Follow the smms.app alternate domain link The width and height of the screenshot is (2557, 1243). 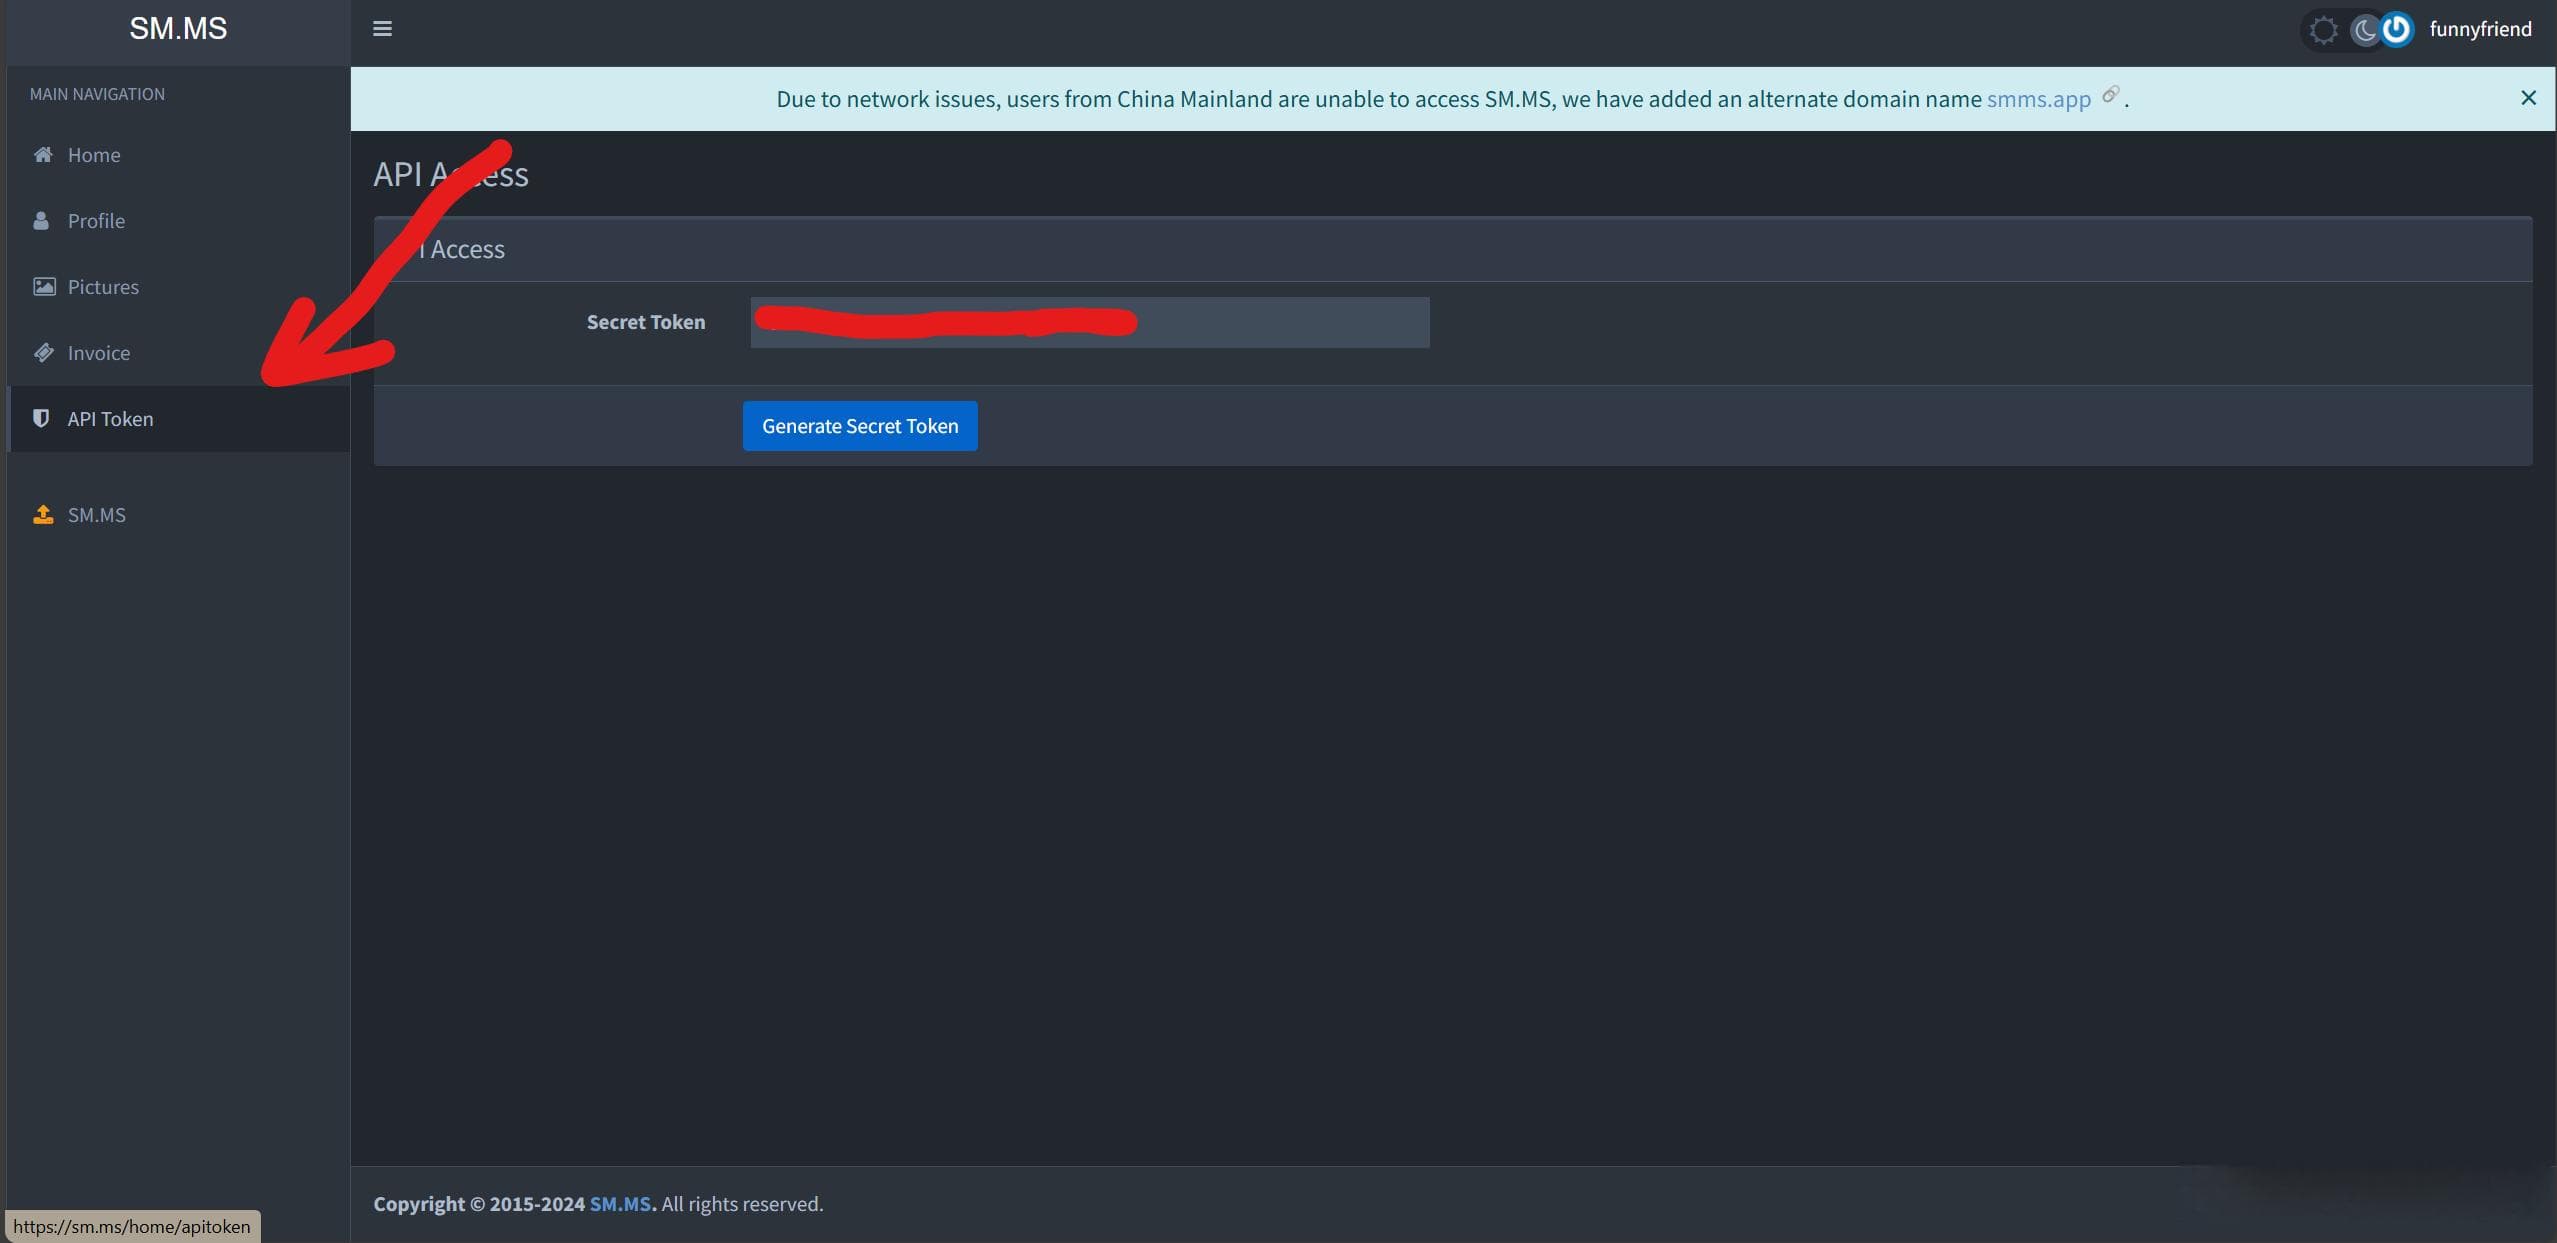pyautogui.click(x=2038, y=99)
